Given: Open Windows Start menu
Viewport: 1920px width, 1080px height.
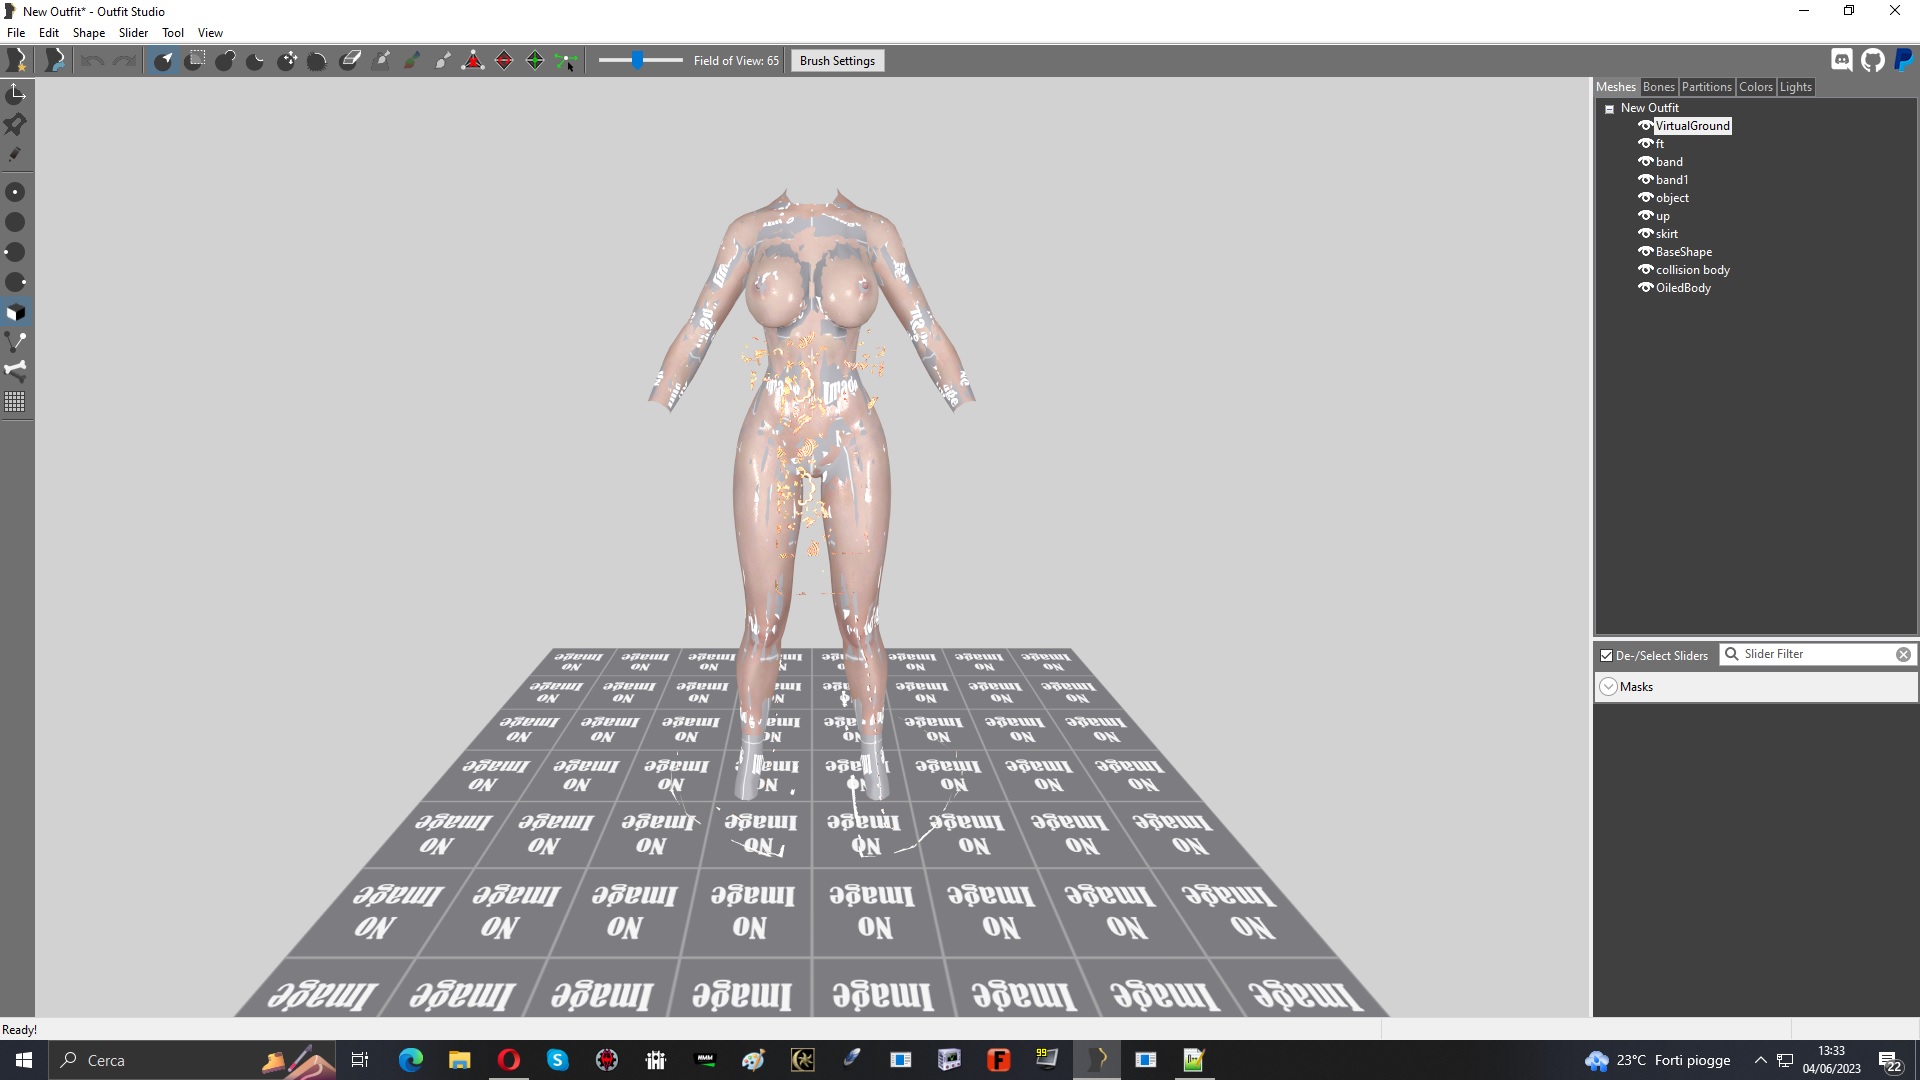Looking at the screenshot, I should (24, 1060).
